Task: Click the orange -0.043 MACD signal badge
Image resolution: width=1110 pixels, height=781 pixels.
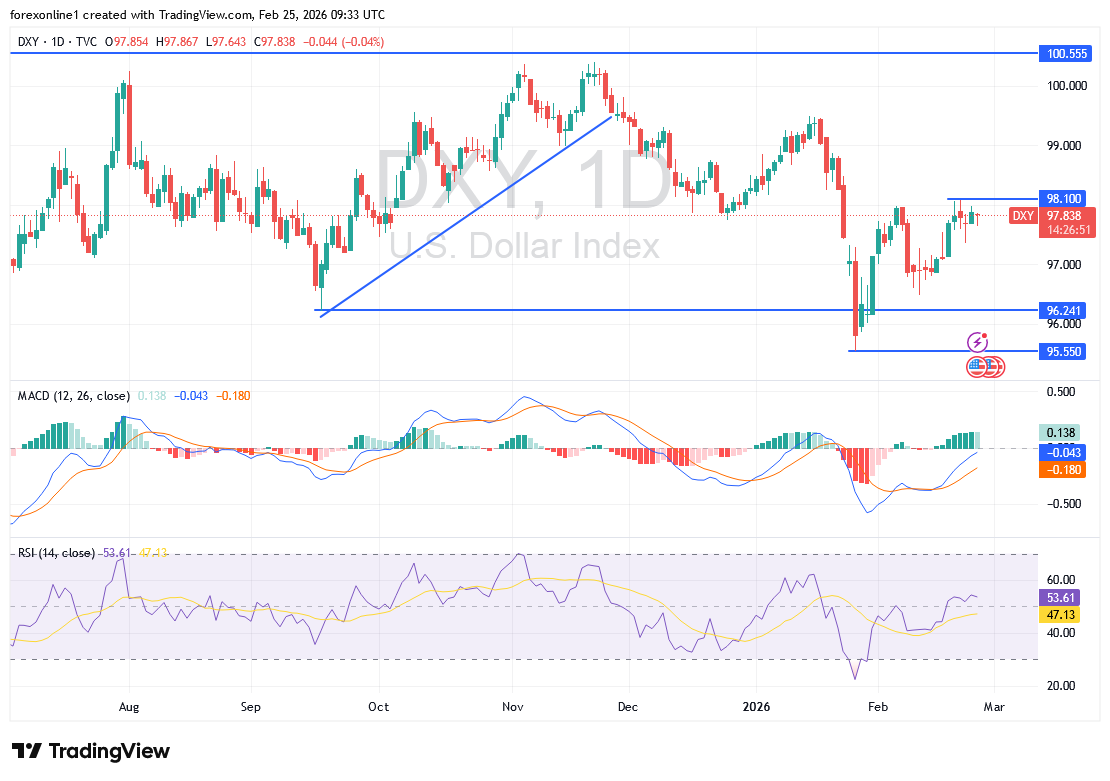Action: point(1062,452)
